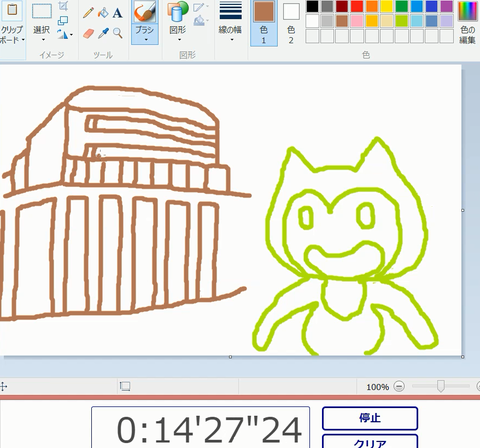Pick the white palette color in second row

click(312, 21)
